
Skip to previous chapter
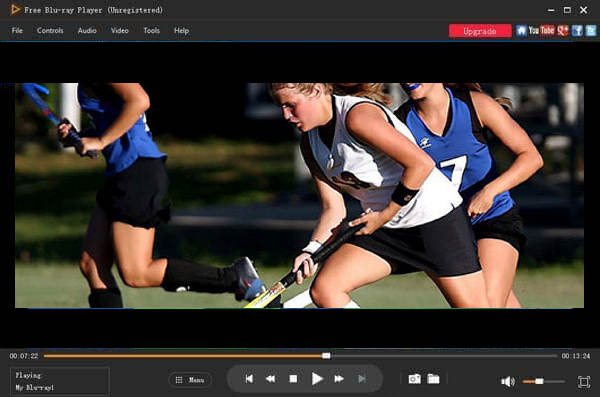pyautogui.click(x=249, y=379)
